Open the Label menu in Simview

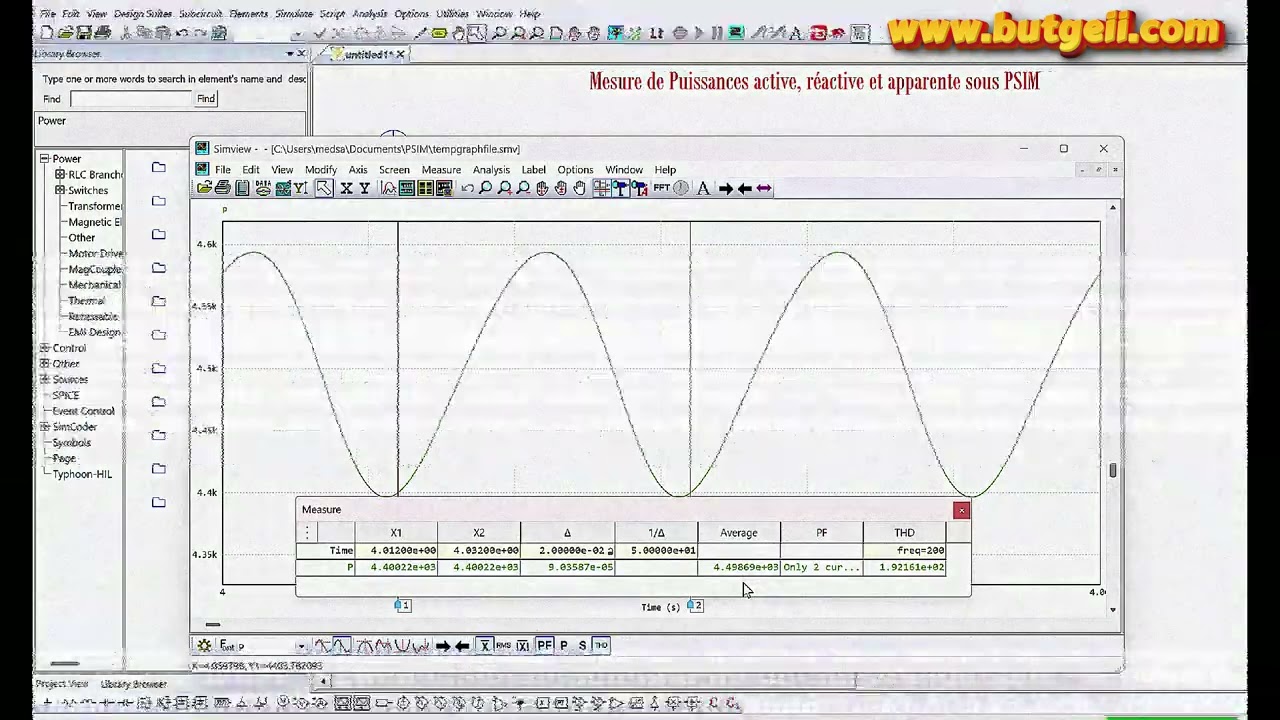pyautogui.click(x=533, y=170)
